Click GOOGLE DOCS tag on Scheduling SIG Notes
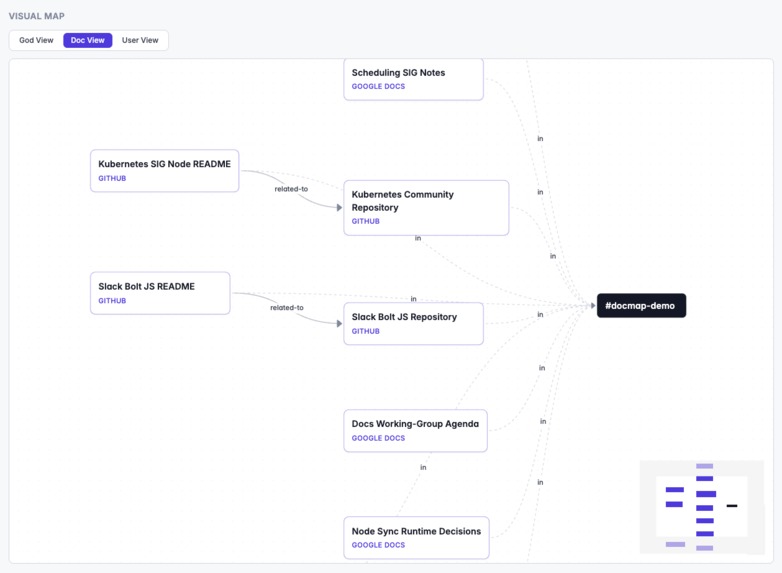Screen dimensions: 782x573 pos(379,86)
